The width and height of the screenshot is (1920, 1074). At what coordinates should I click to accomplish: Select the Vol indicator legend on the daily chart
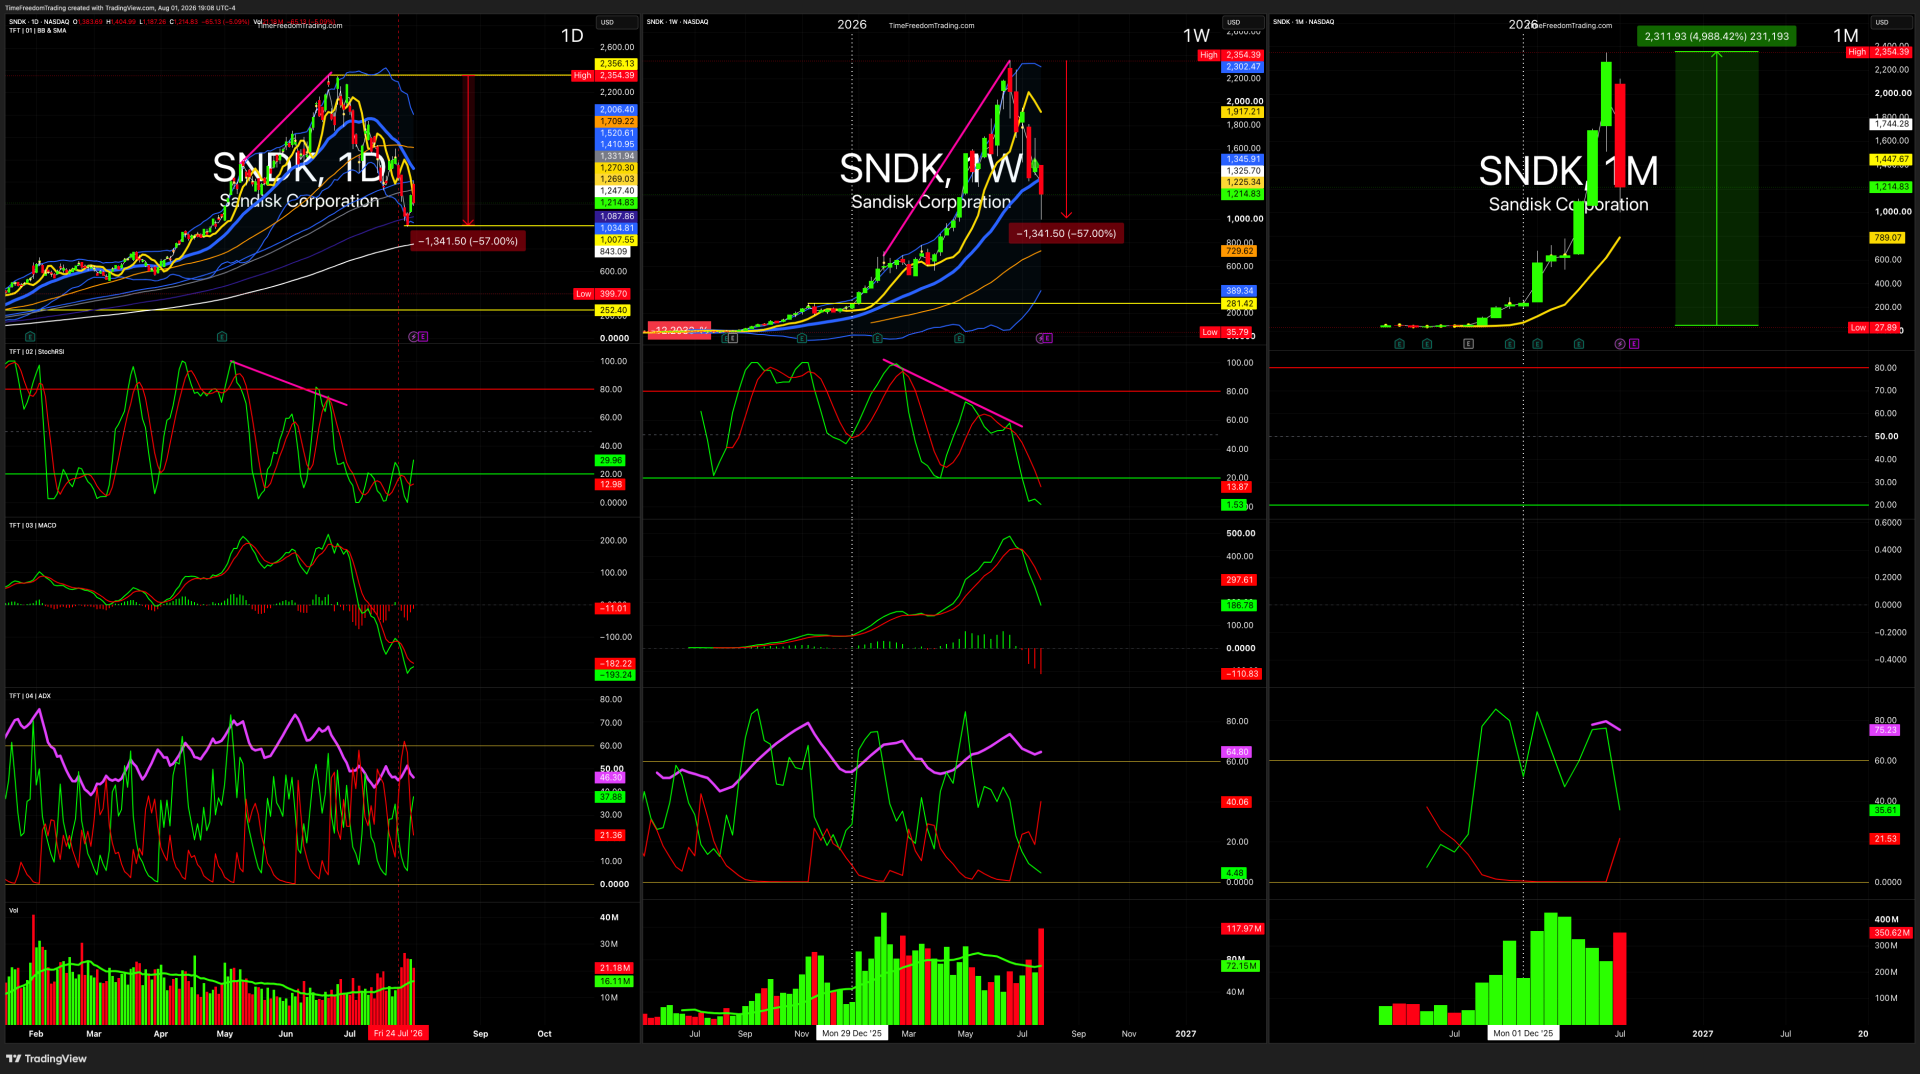click(13, 910)
